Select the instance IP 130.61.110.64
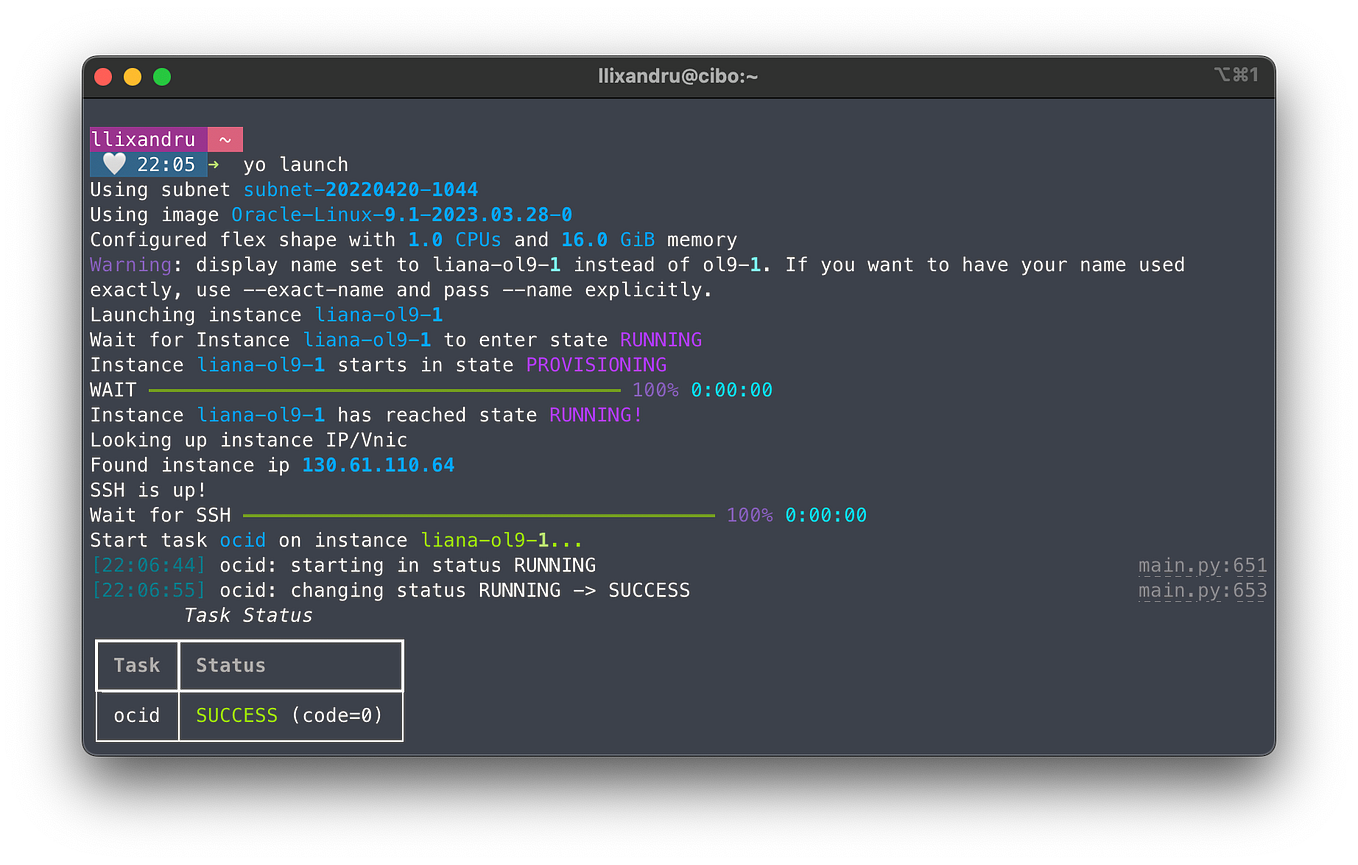Screen dimensions: 1358x865 click(377, 464)
